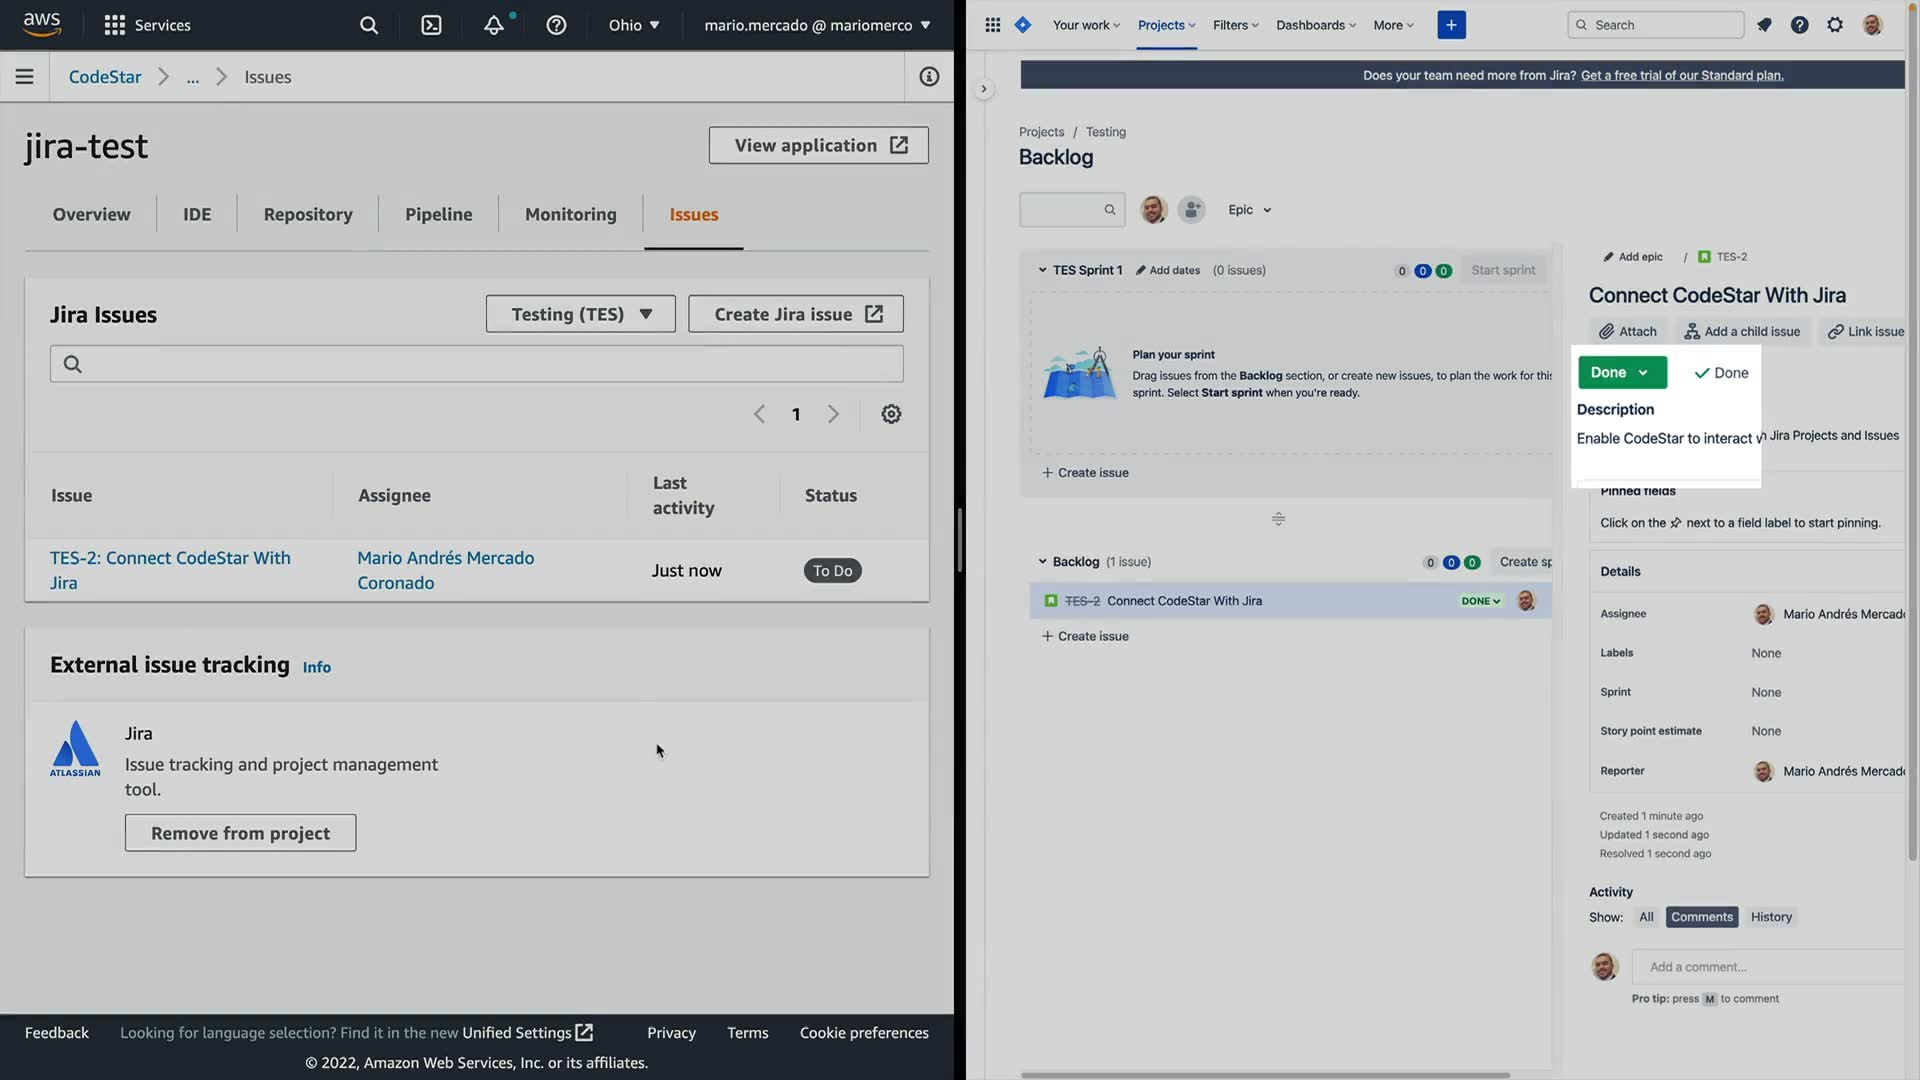The width and height of the screenshot is (1920, 1080).
Task: Collapse the Backlog section chevron
Action: 1042,562
